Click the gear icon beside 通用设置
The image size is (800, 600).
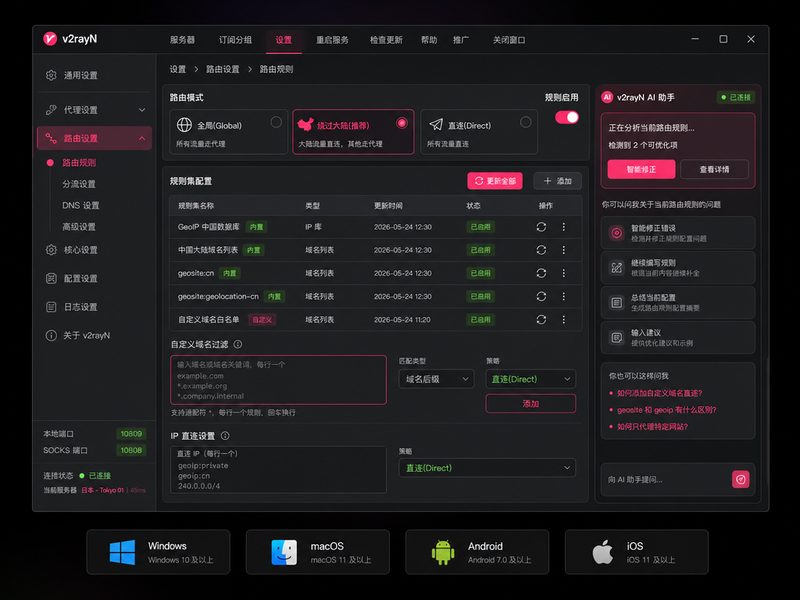coord(51,75)
